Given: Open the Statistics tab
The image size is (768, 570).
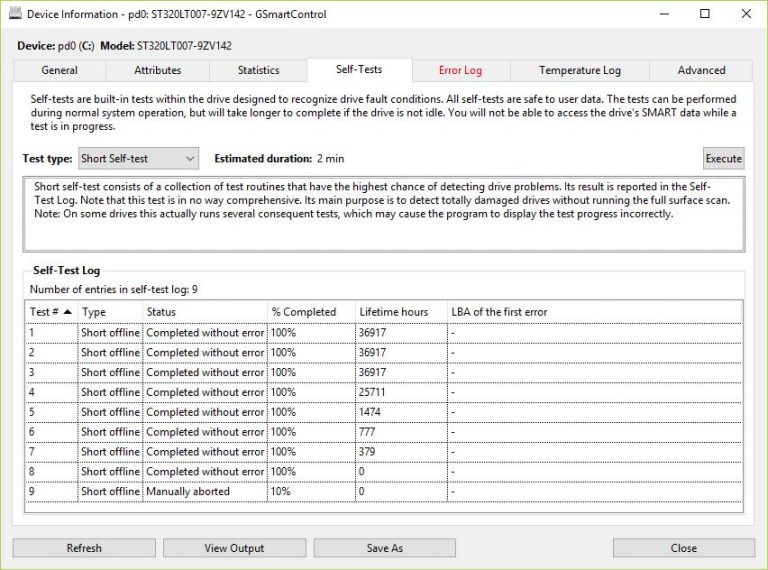Looking at the screenshot, I should pyautogui.click(x=258, y=70).
